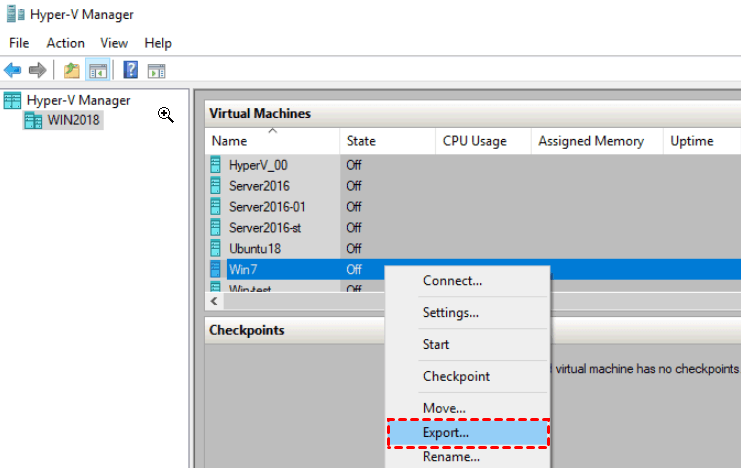Viewport: 741px width, 468px height.
Task: Click the Server2016-st virtual machine icon
Action: 215,227
